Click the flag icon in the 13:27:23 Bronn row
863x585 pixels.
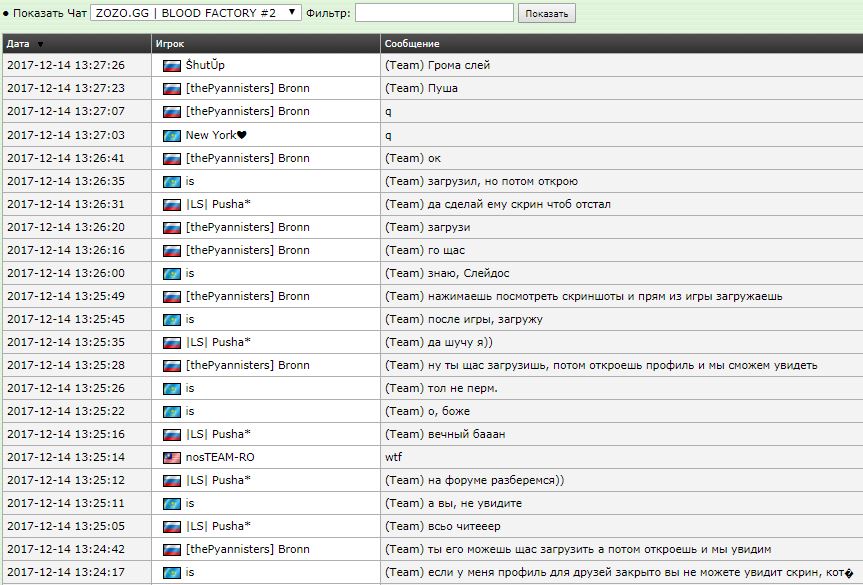pyautogui.click(x=172, y=88)
